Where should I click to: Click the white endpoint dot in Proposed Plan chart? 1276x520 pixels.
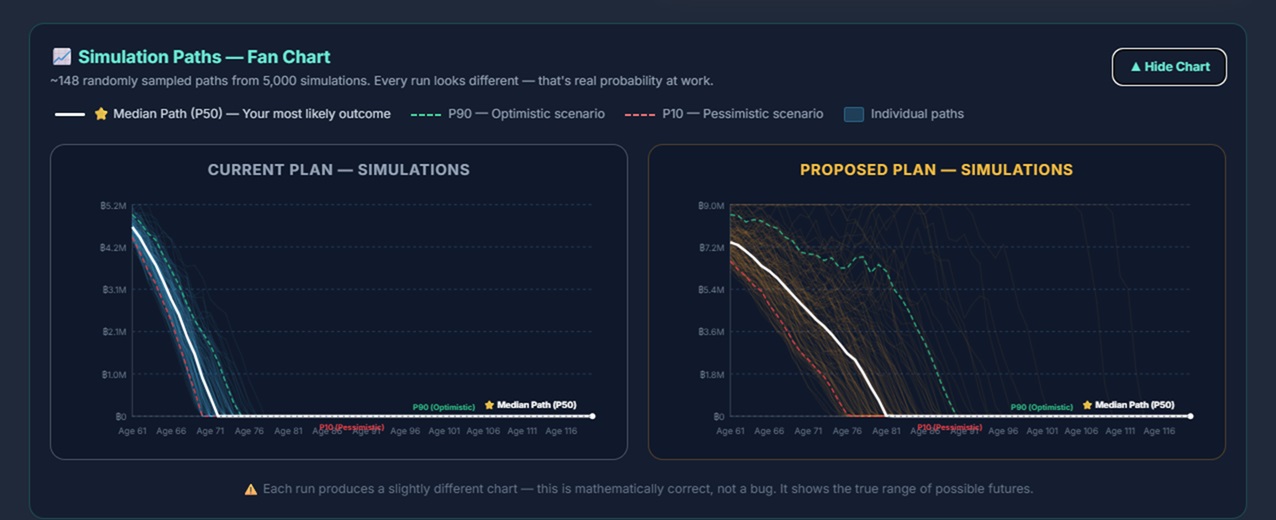point(1190,416)
